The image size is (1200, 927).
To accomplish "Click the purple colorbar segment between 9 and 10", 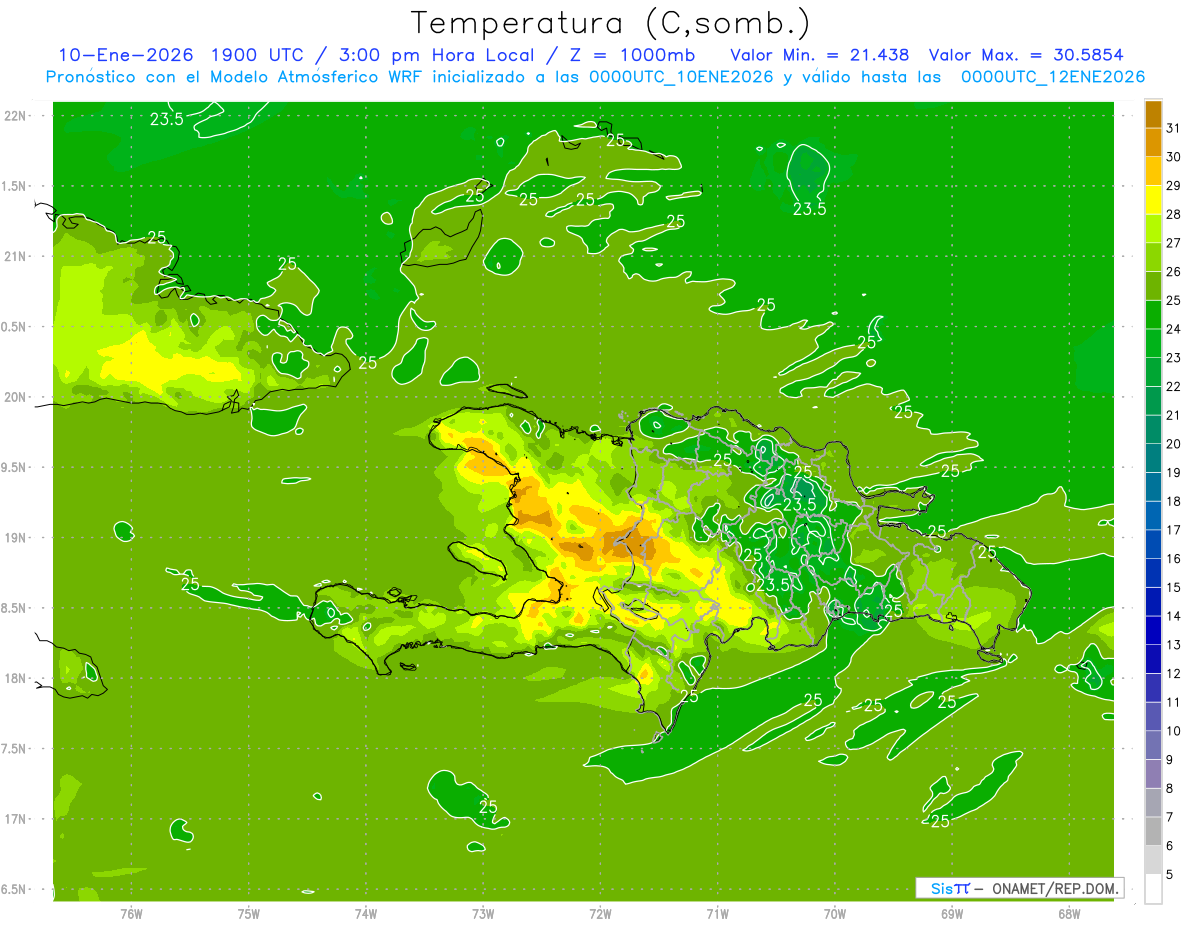I will pos(1153,745).
